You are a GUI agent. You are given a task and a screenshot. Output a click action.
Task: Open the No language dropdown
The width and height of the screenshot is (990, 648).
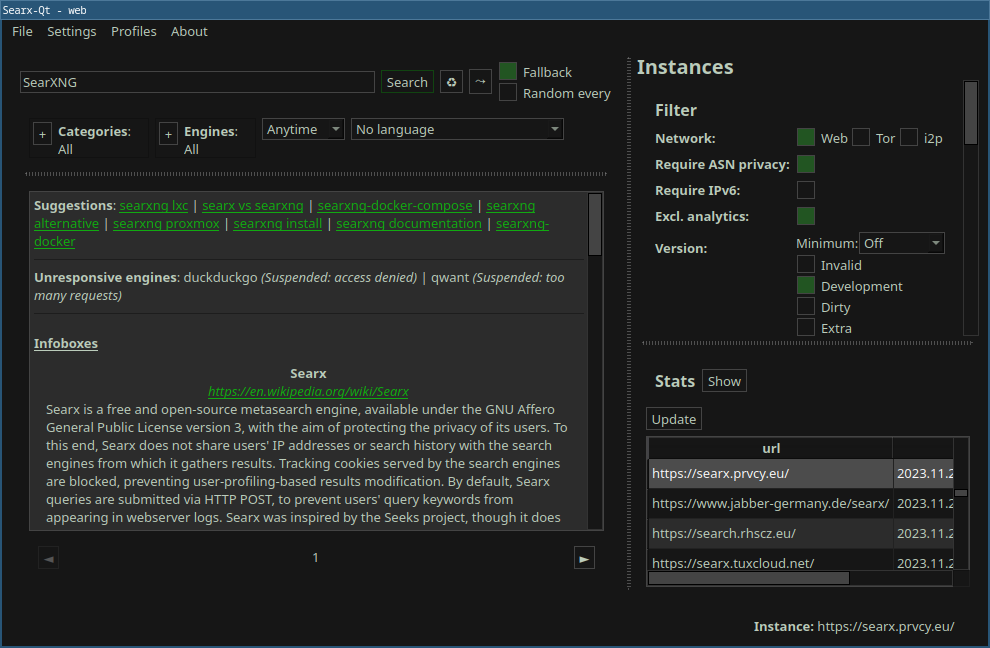pyautogui.click(x=457, y=128)
